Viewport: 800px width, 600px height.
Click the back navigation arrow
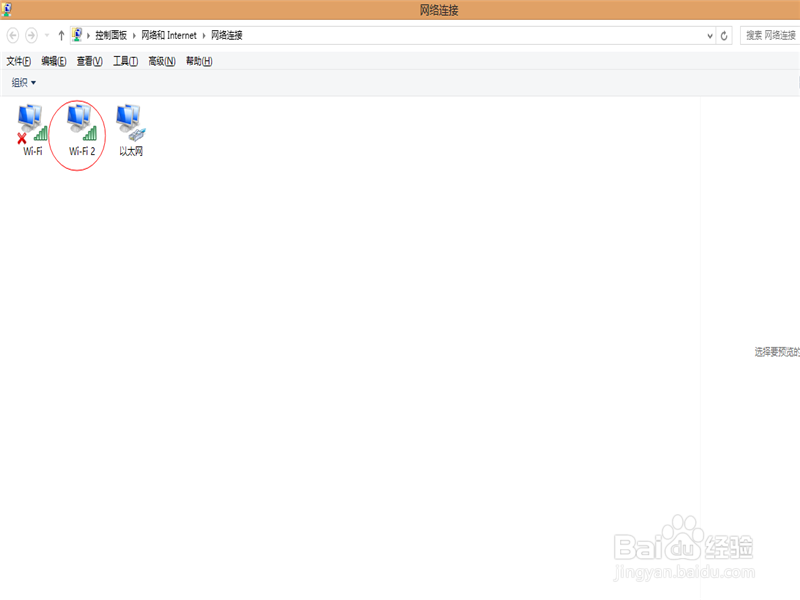(x=14, y=33)
